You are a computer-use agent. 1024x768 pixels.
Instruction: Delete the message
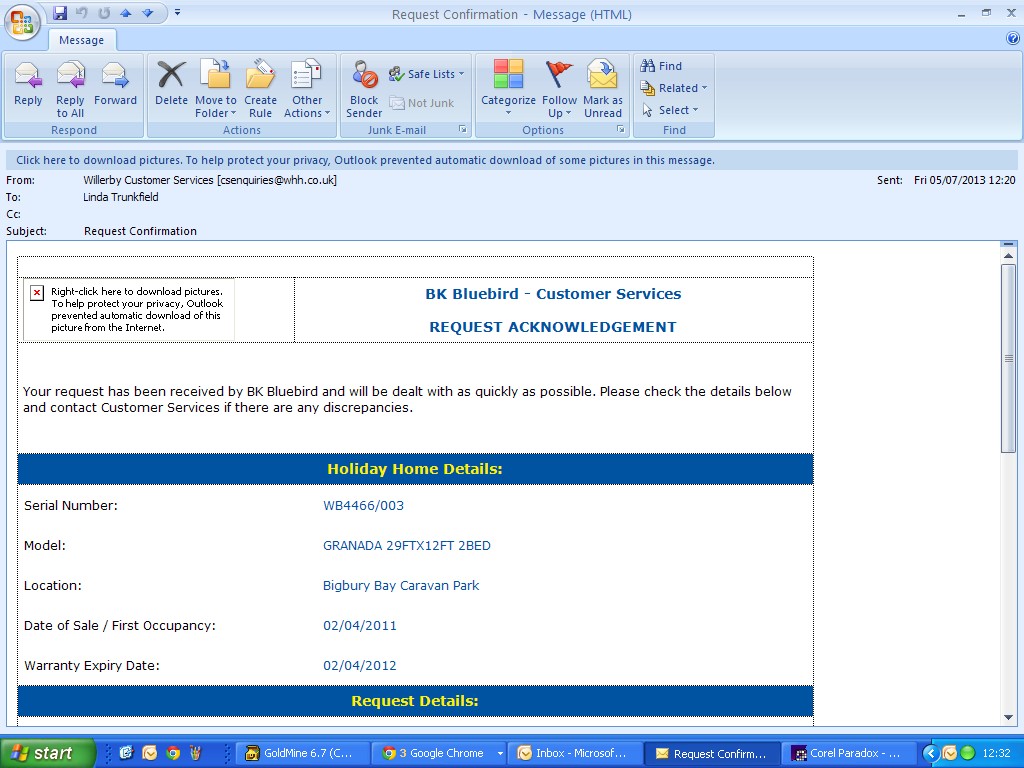[171, 84]
